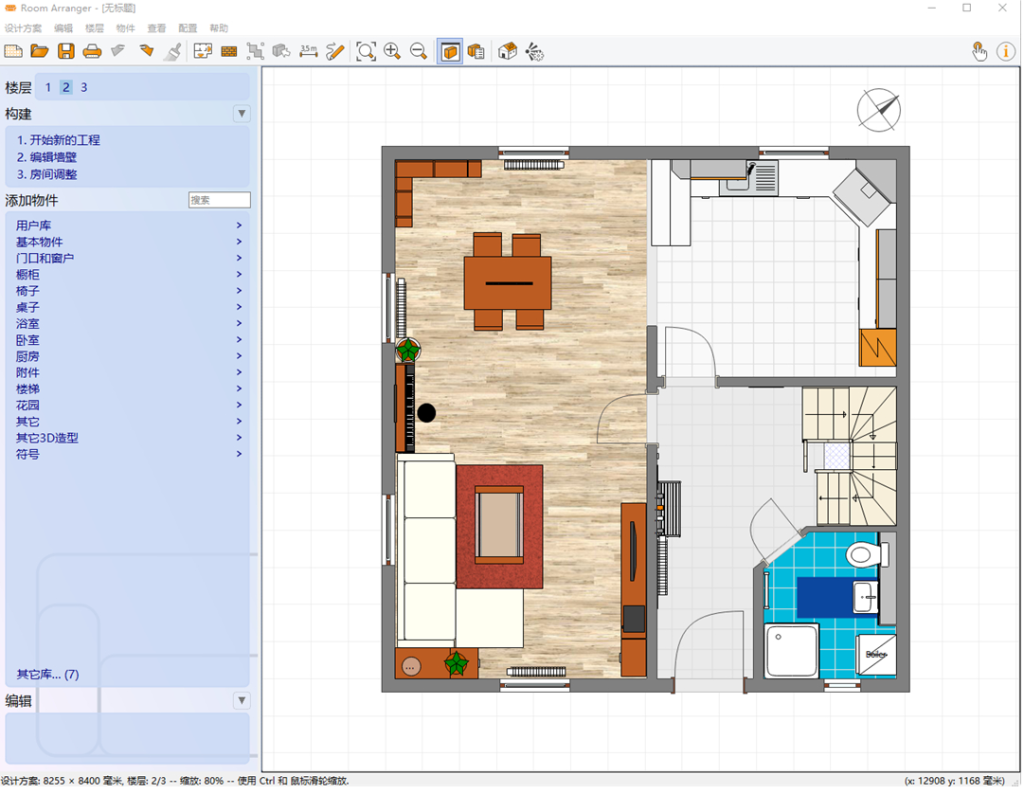The width and height of the screenshot is (1024, 794).
Task: Click the 搜索 search field
Action: point(219,200)
